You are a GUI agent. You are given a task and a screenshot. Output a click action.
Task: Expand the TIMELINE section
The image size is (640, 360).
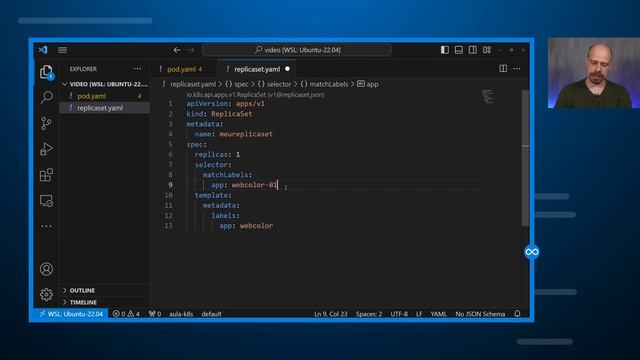click(105, 302)
